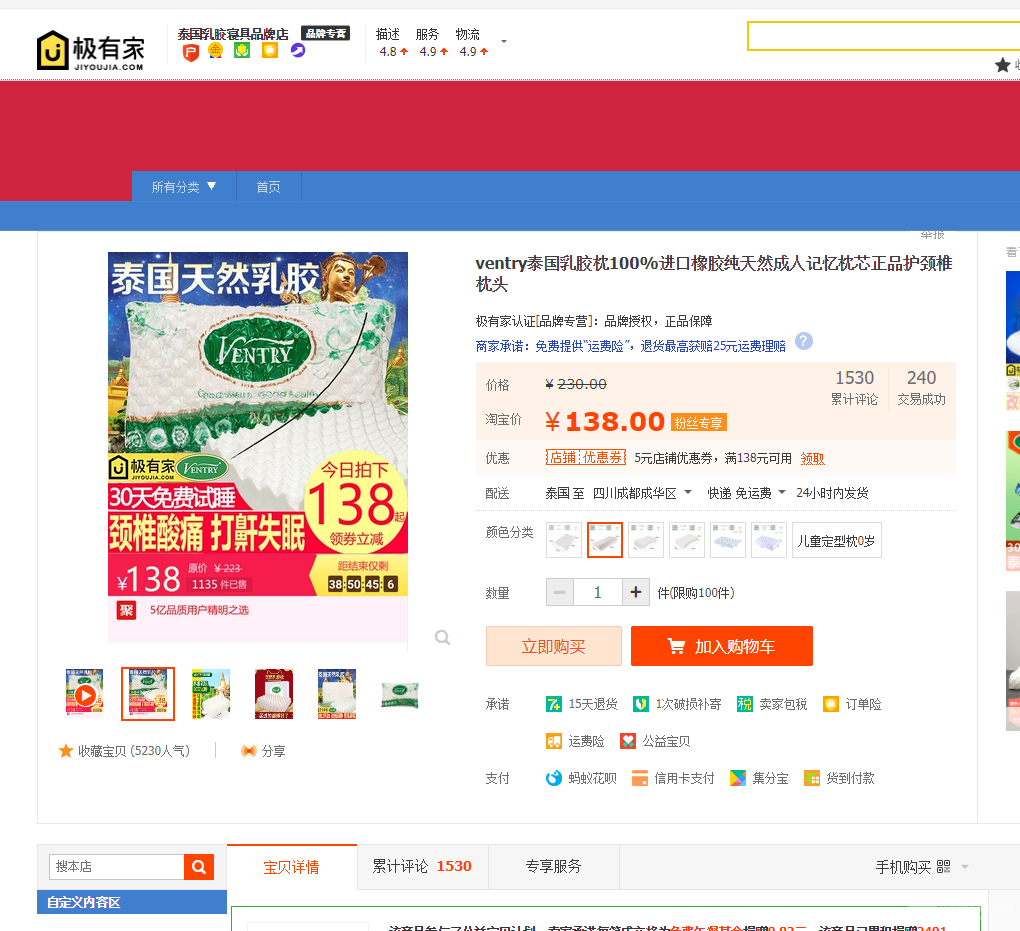Switch to the 专享服务 tab
The width and height of the screenshot is (1020, 931).
click(554, 866)
